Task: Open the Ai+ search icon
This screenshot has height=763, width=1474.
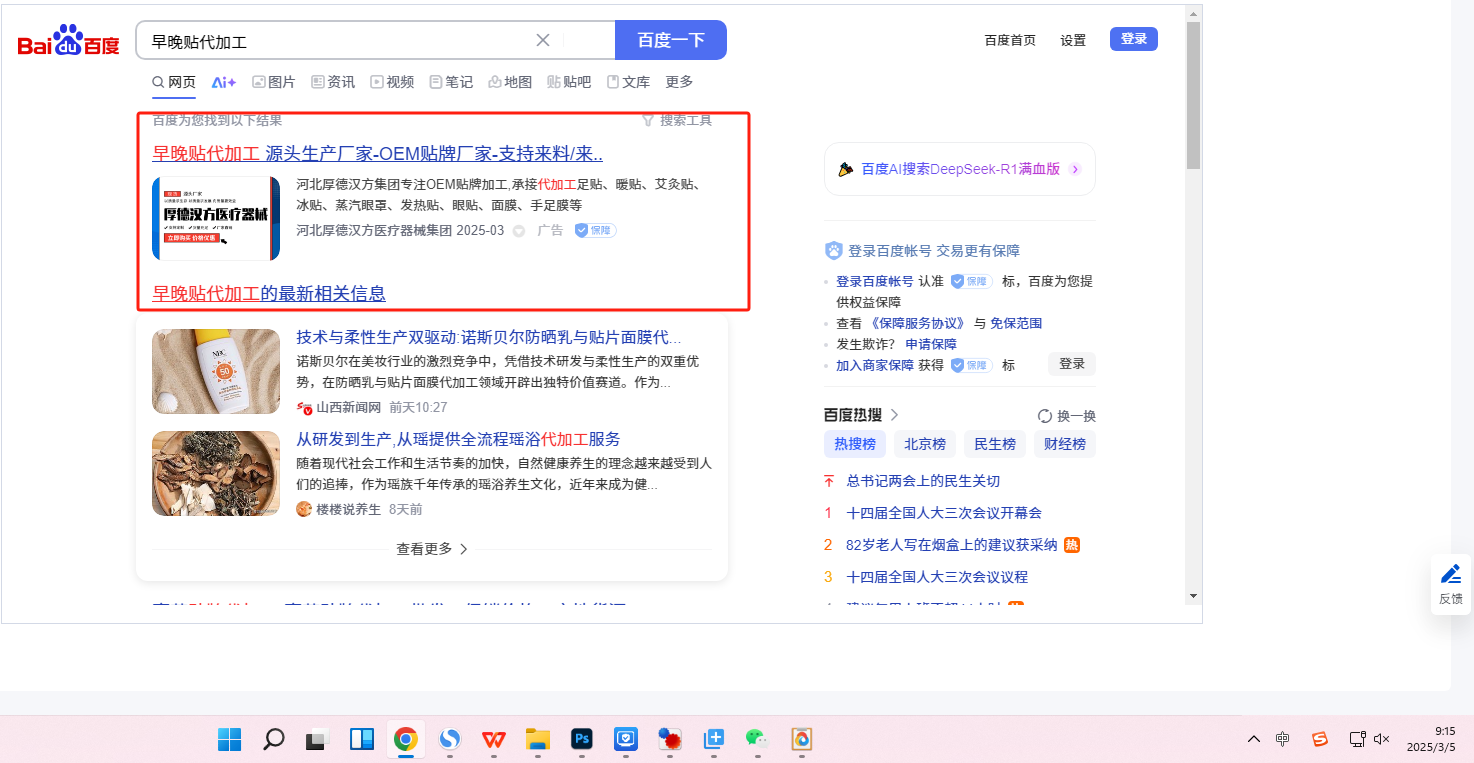Action: 224,82
